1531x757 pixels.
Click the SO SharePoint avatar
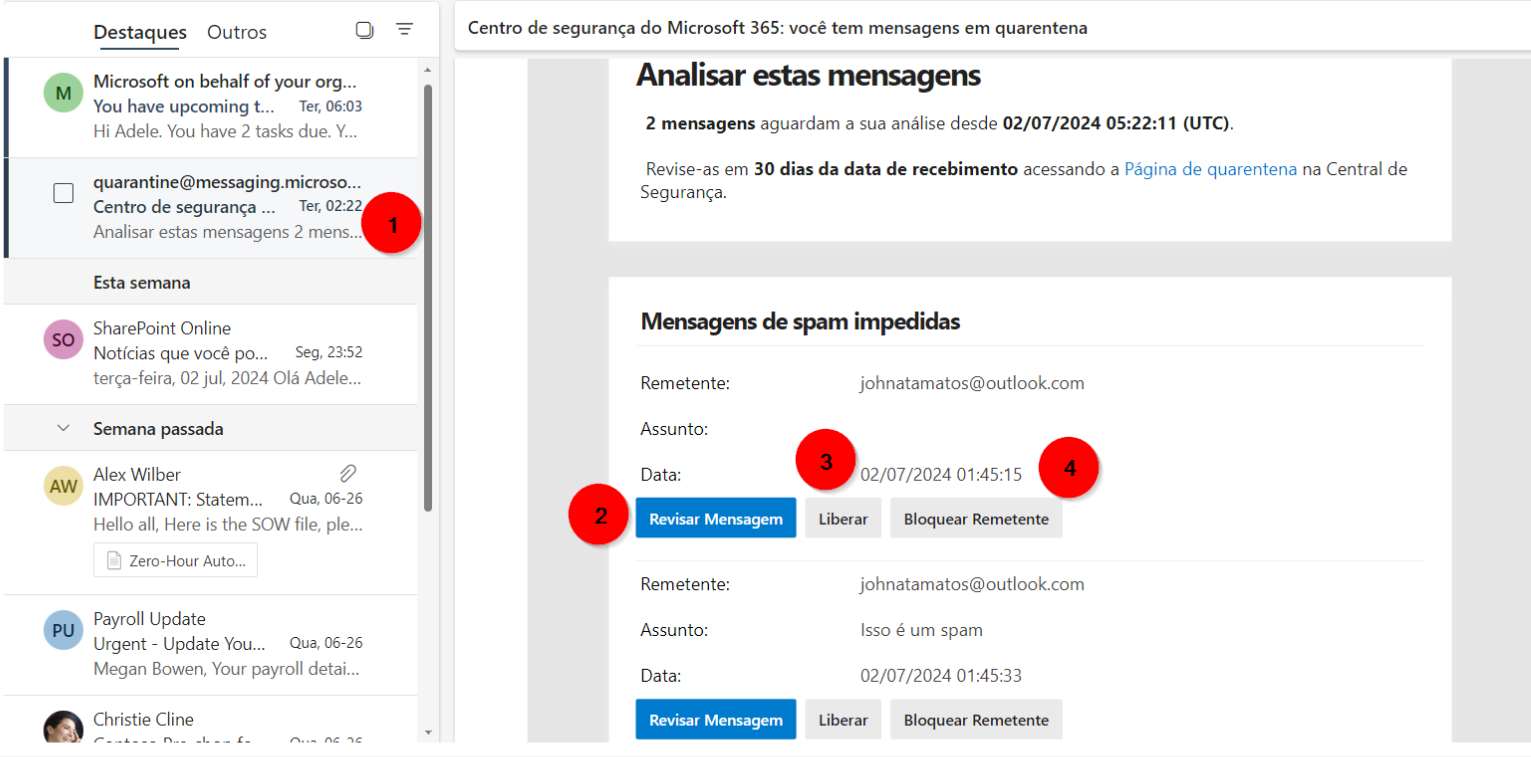click(63, 340)
